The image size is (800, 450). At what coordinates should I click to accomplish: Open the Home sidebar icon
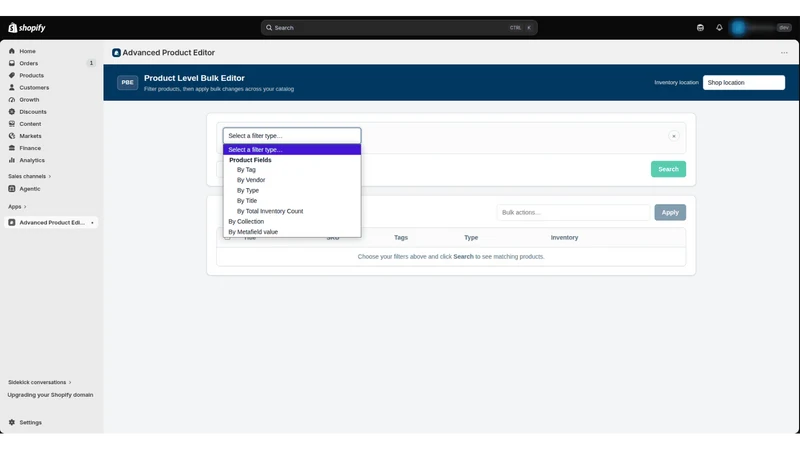[x=12, y=51]
